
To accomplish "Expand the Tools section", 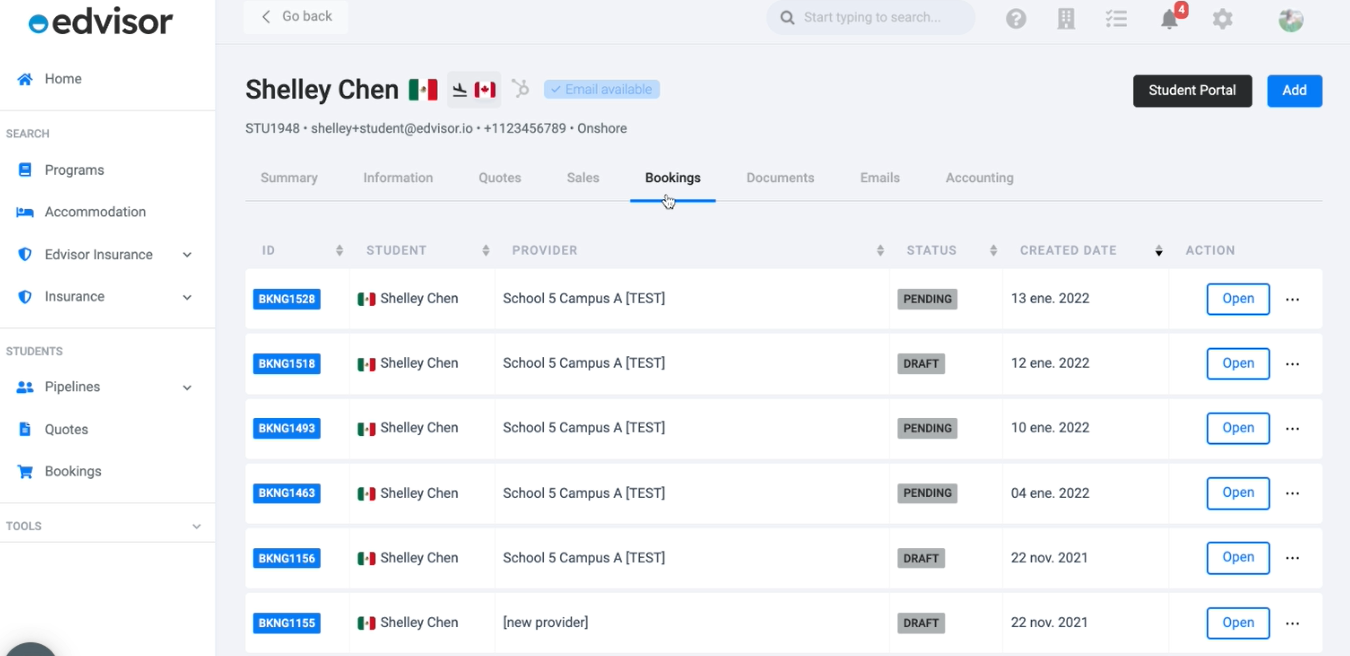I will pos(196,526).
